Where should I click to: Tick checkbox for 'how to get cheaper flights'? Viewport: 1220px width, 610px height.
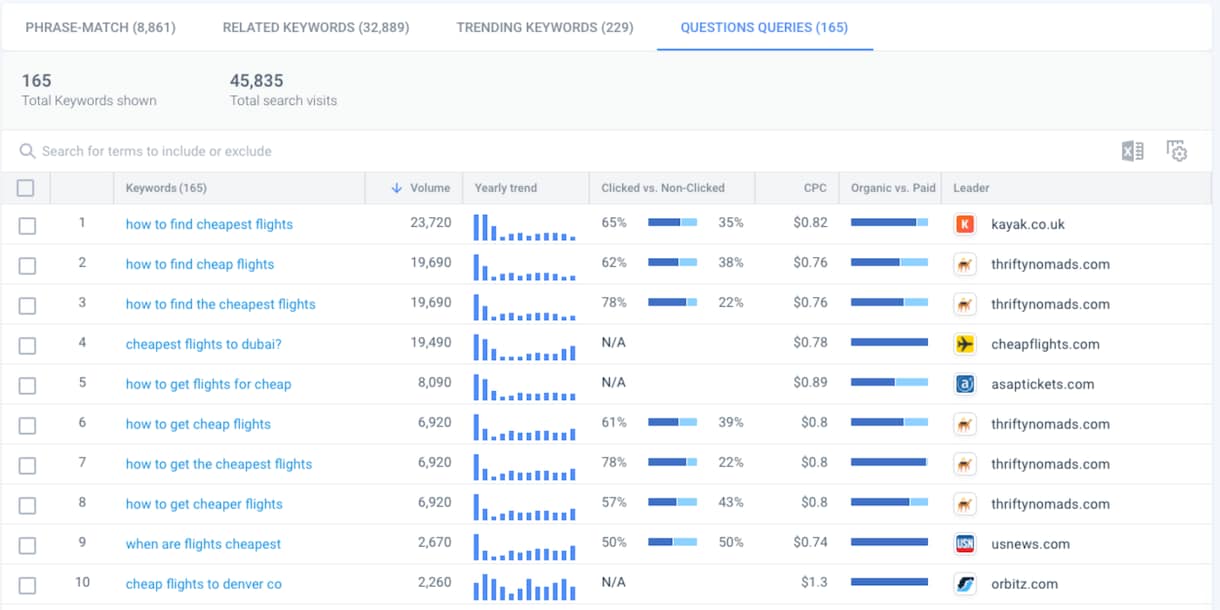click(27, 506)
